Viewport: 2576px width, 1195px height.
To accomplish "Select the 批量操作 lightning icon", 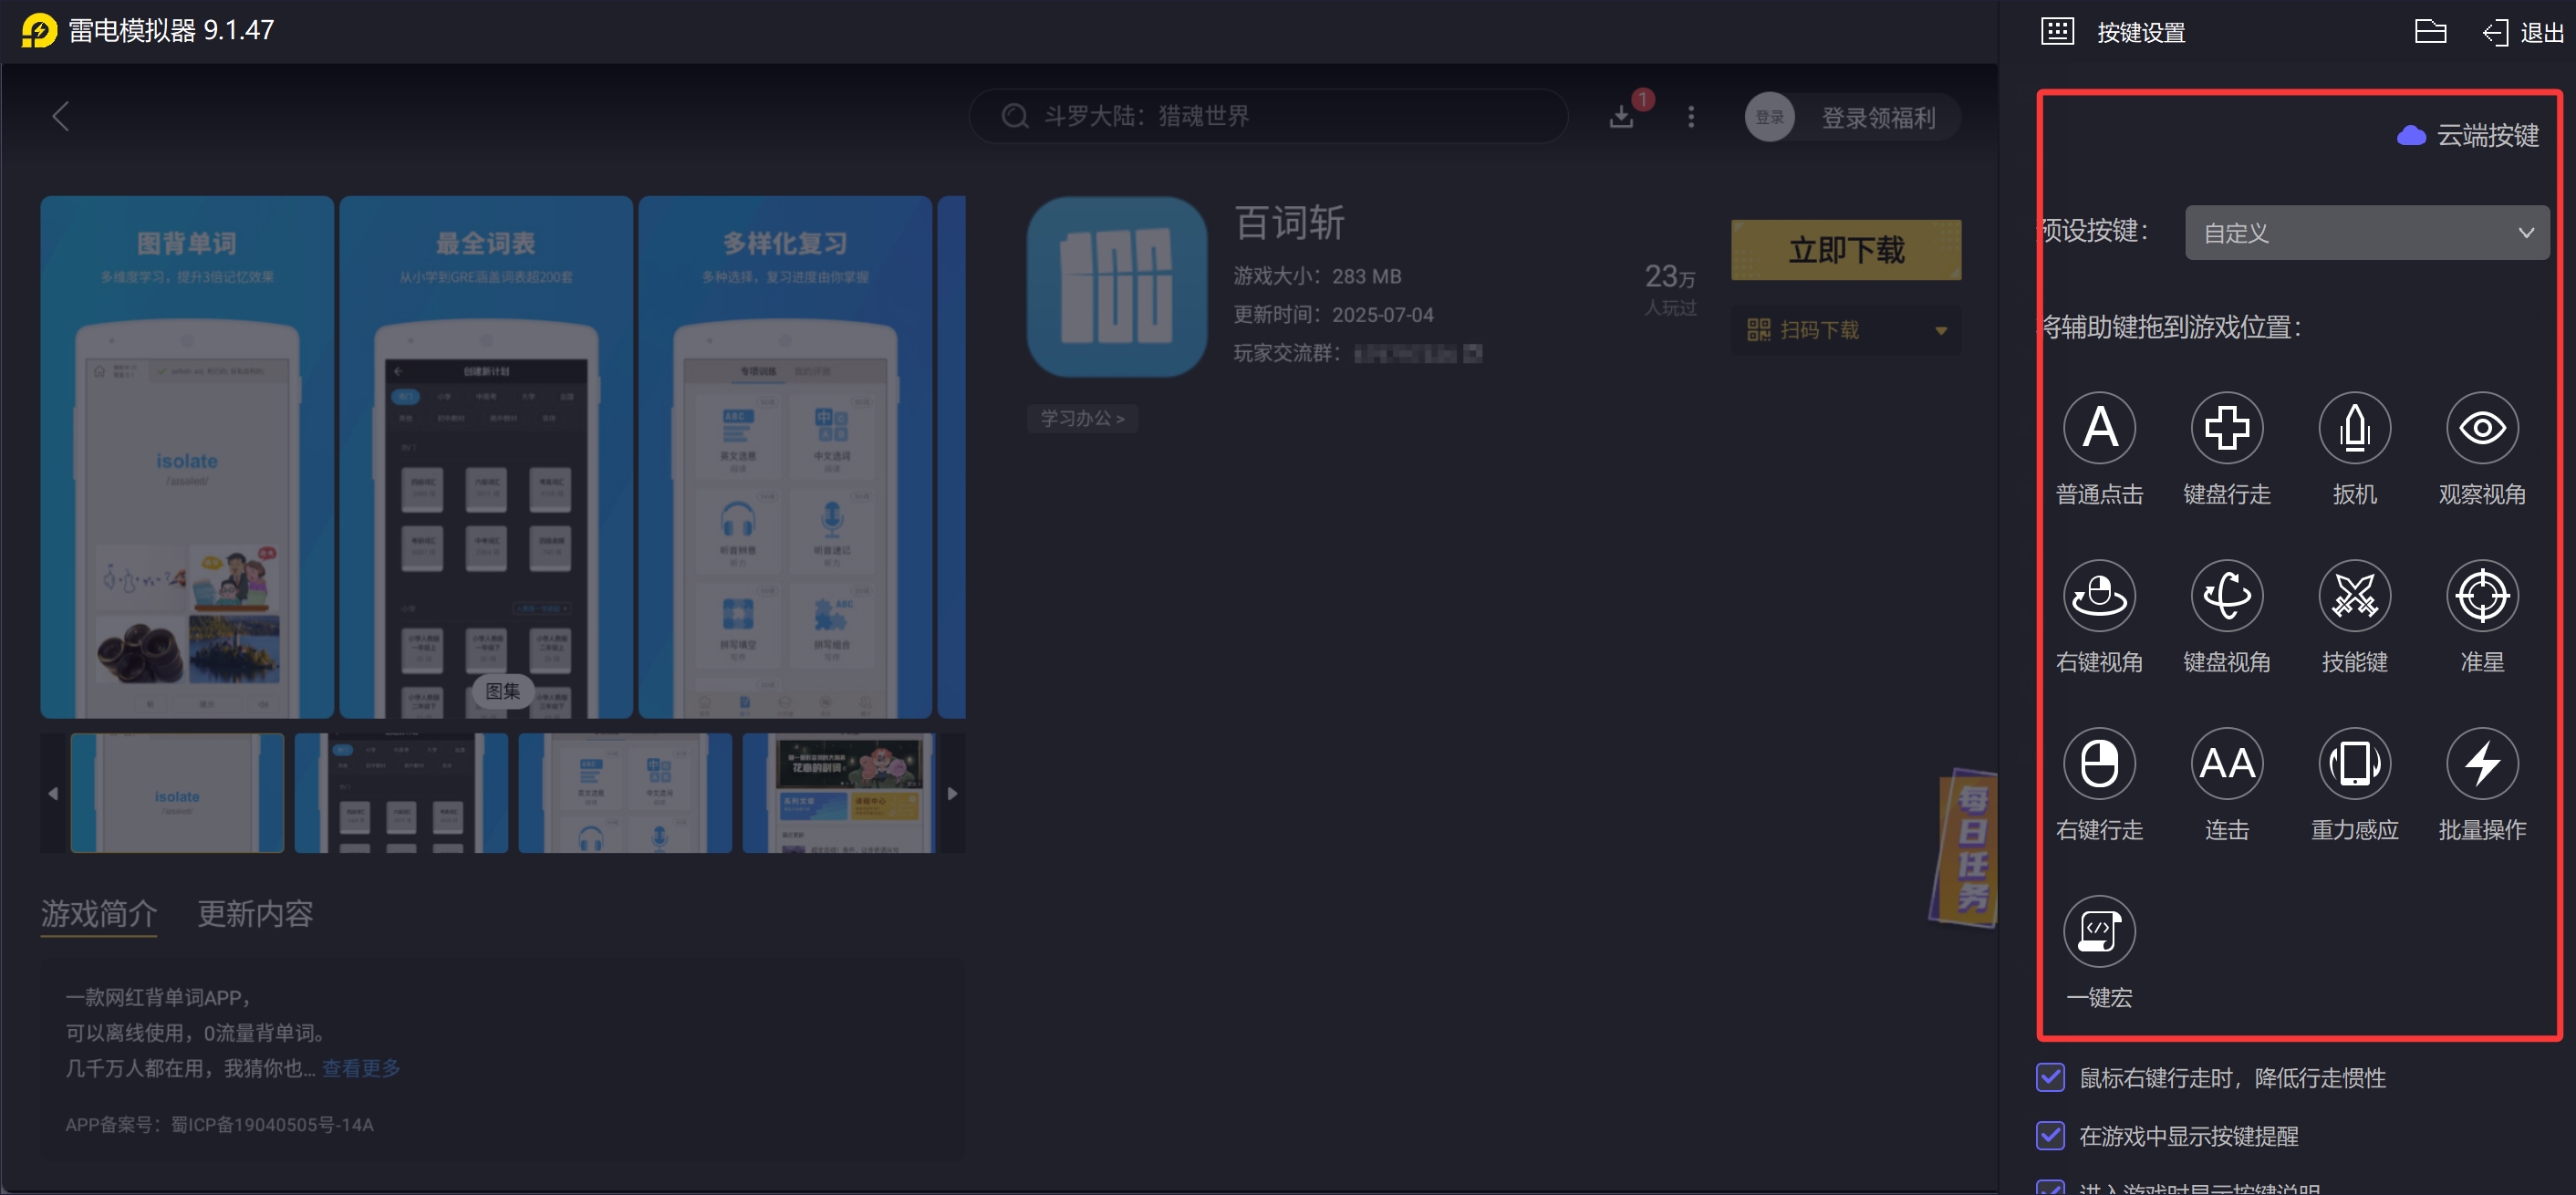I will tap(2481, 764).
